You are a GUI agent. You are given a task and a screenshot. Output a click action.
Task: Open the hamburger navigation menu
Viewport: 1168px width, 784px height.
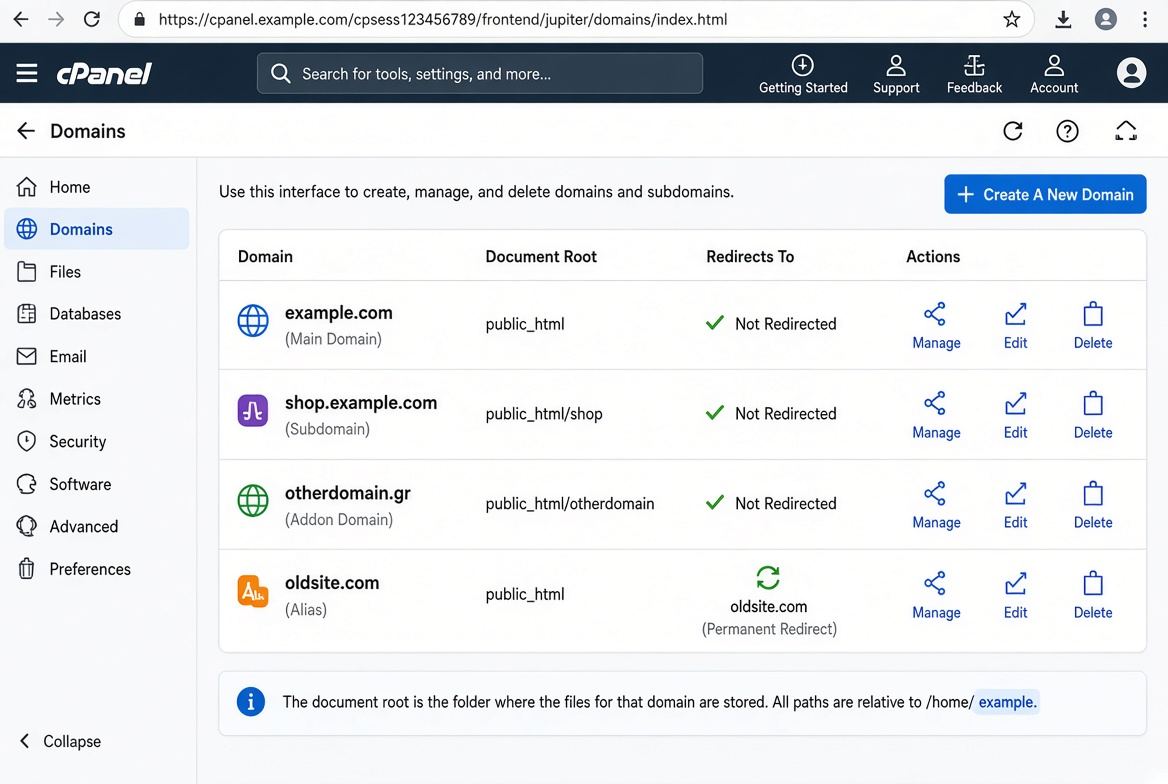click(x=27, y=73)
